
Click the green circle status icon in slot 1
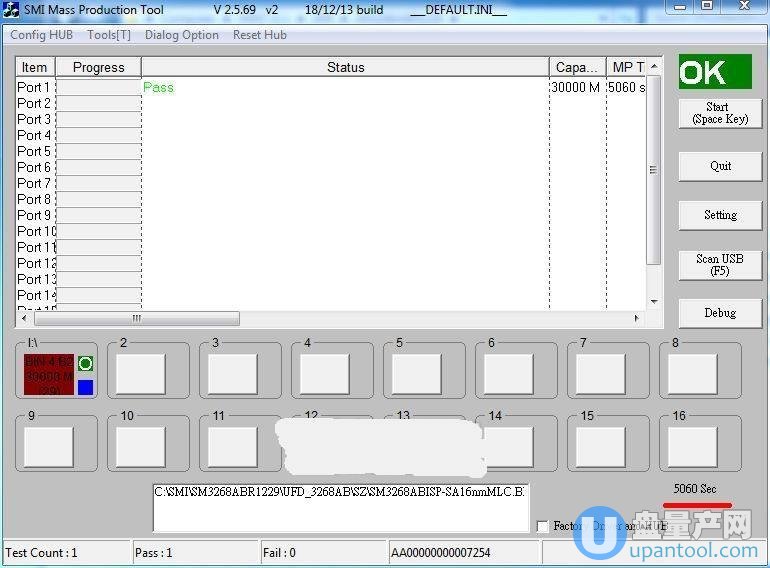pos(85,364)
